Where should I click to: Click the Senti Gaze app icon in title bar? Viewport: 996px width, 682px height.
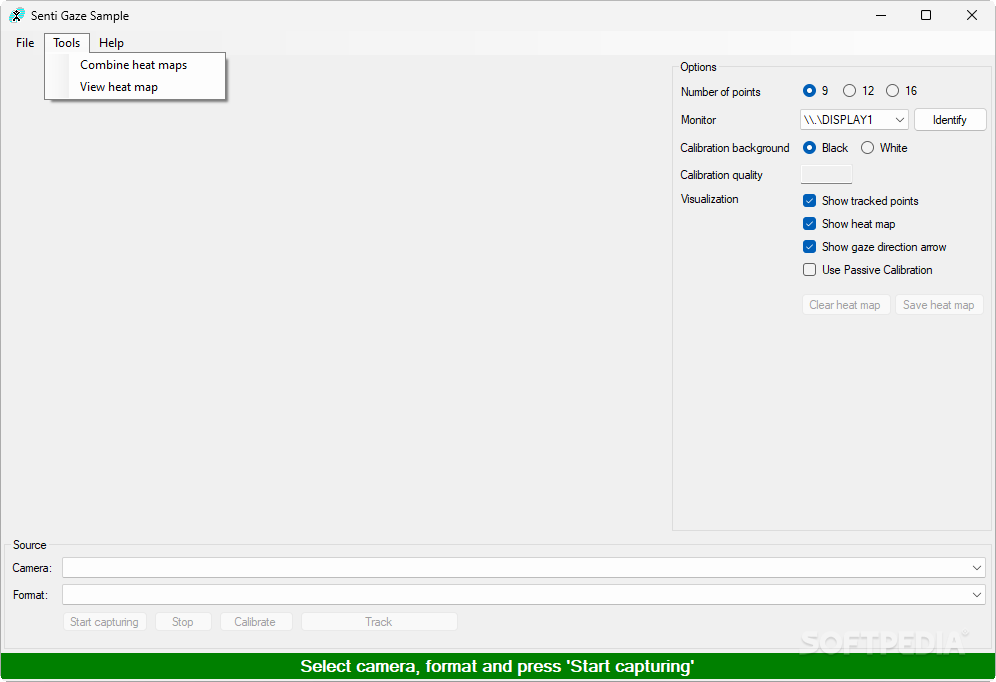17,15
